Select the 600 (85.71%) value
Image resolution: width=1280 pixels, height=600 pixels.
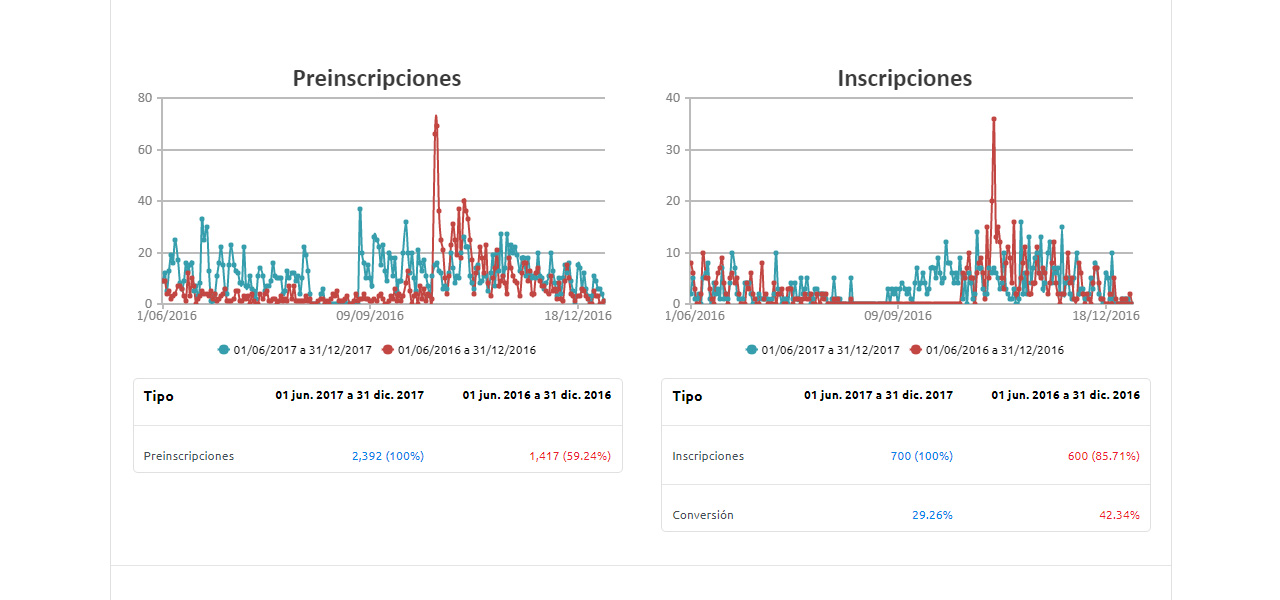pyautogui.click(x=1104, y=456)
